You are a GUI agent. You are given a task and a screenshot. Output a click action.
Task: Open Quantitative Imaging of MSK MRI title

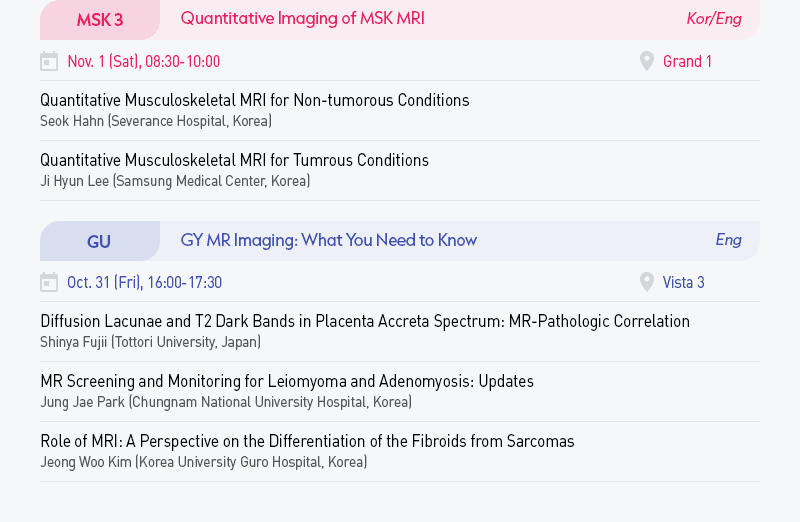302,18
